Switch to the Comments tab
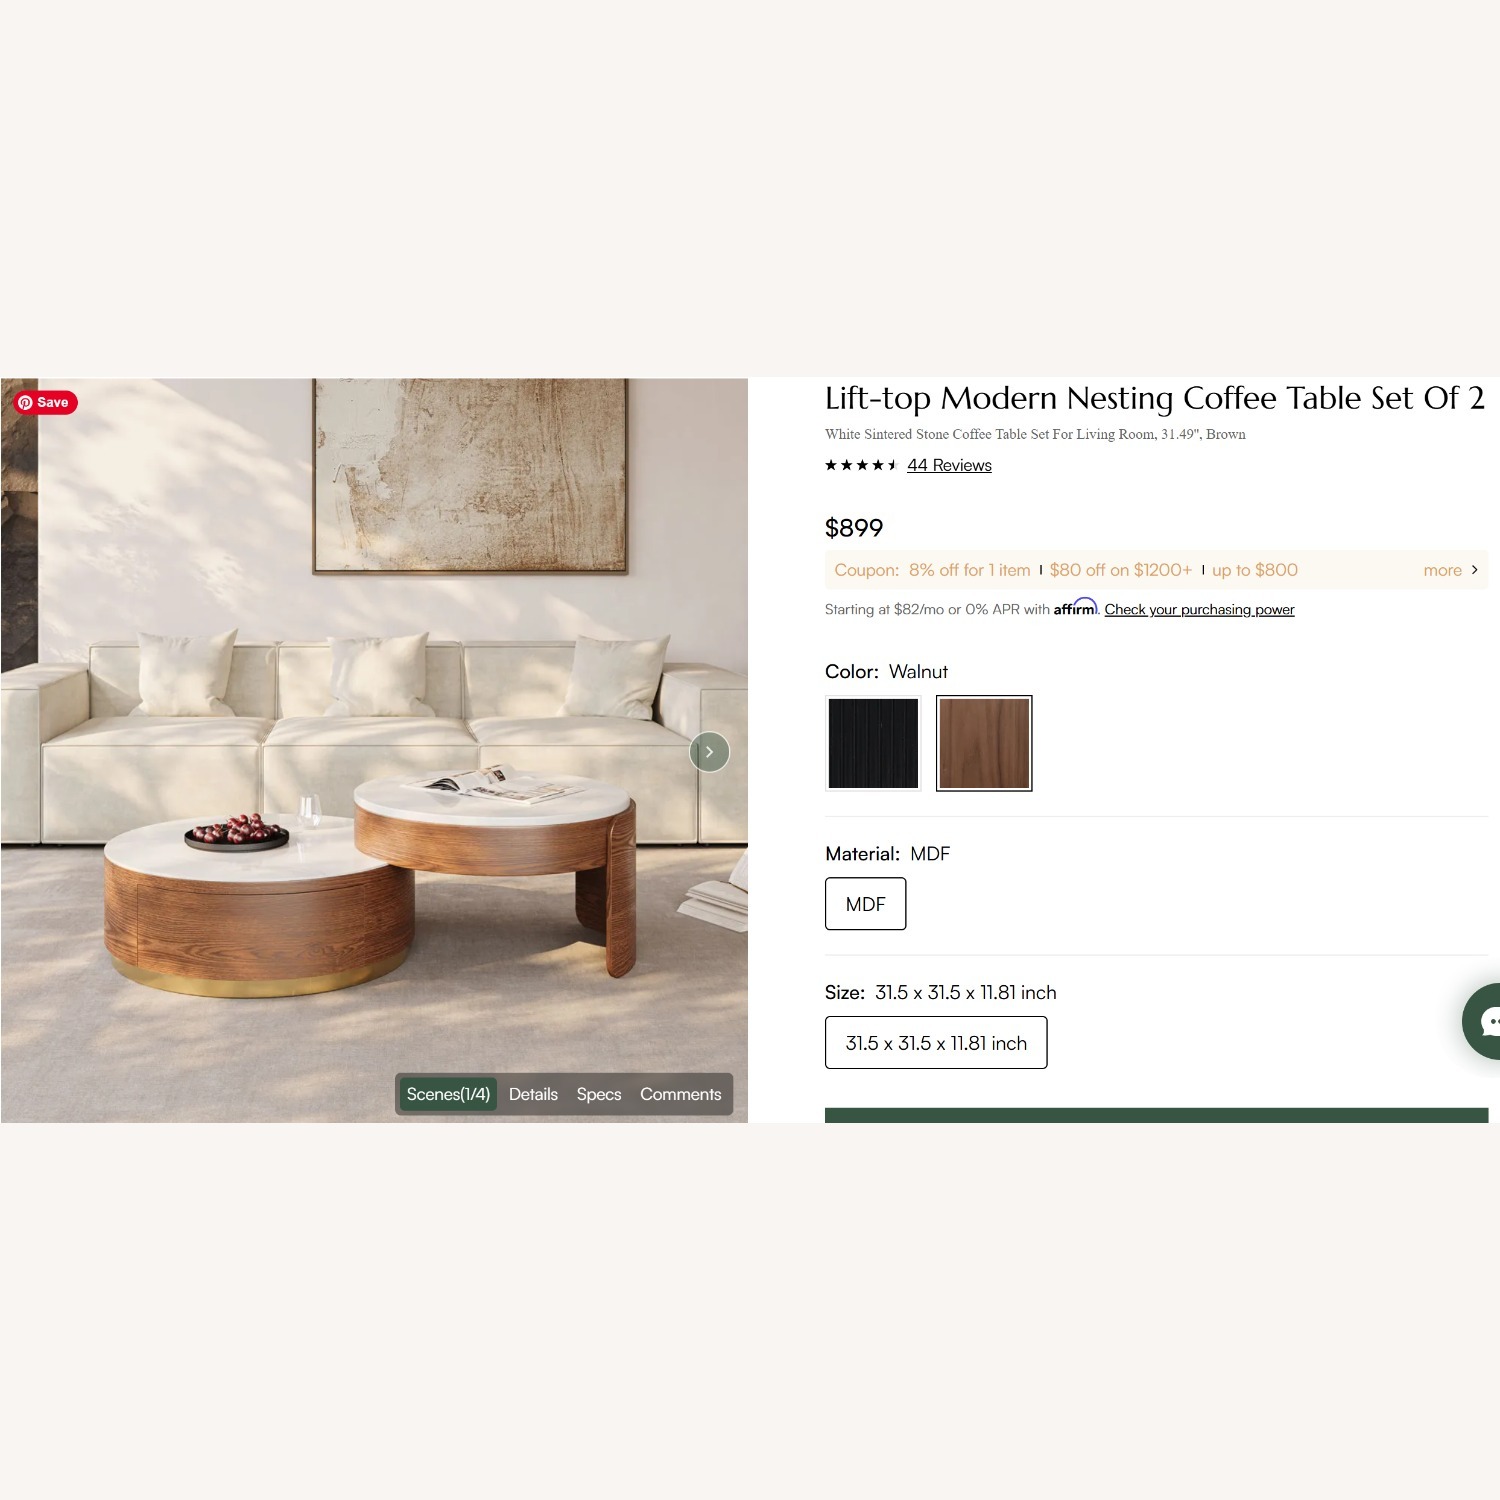The width and height of the screenshot is (1500, 1500). [x=680, y=1094]
